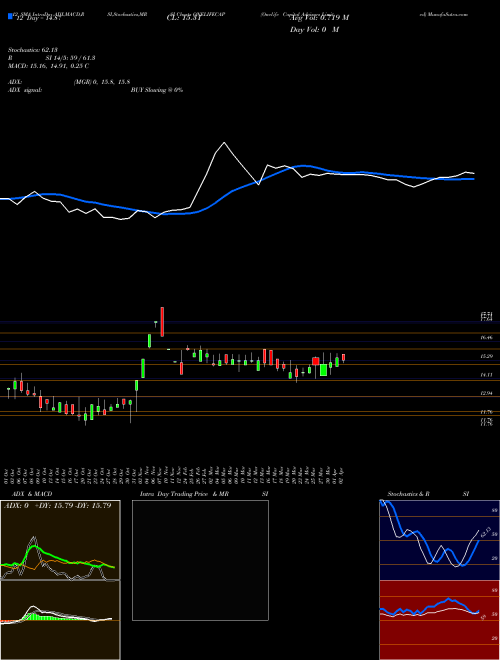Click the 16.46 price axis label
This screenshot has height=660, width=500.
point(487,337)
